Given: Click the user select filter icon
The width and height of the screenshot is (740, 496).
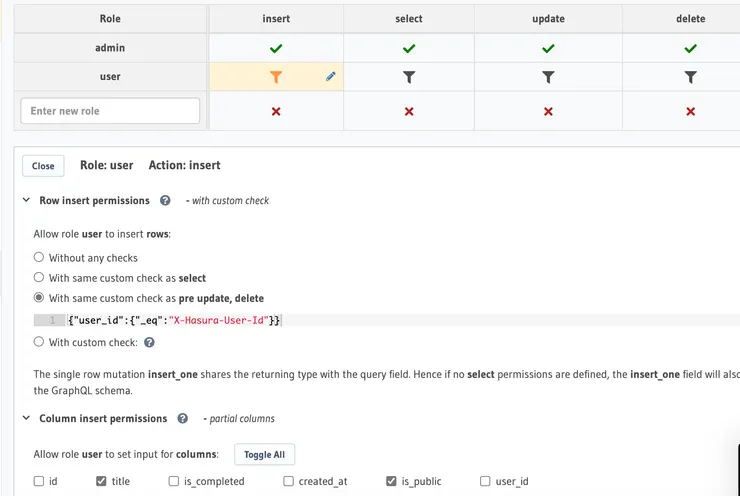Looking at the screenshot, I should [x=409, y=77].
